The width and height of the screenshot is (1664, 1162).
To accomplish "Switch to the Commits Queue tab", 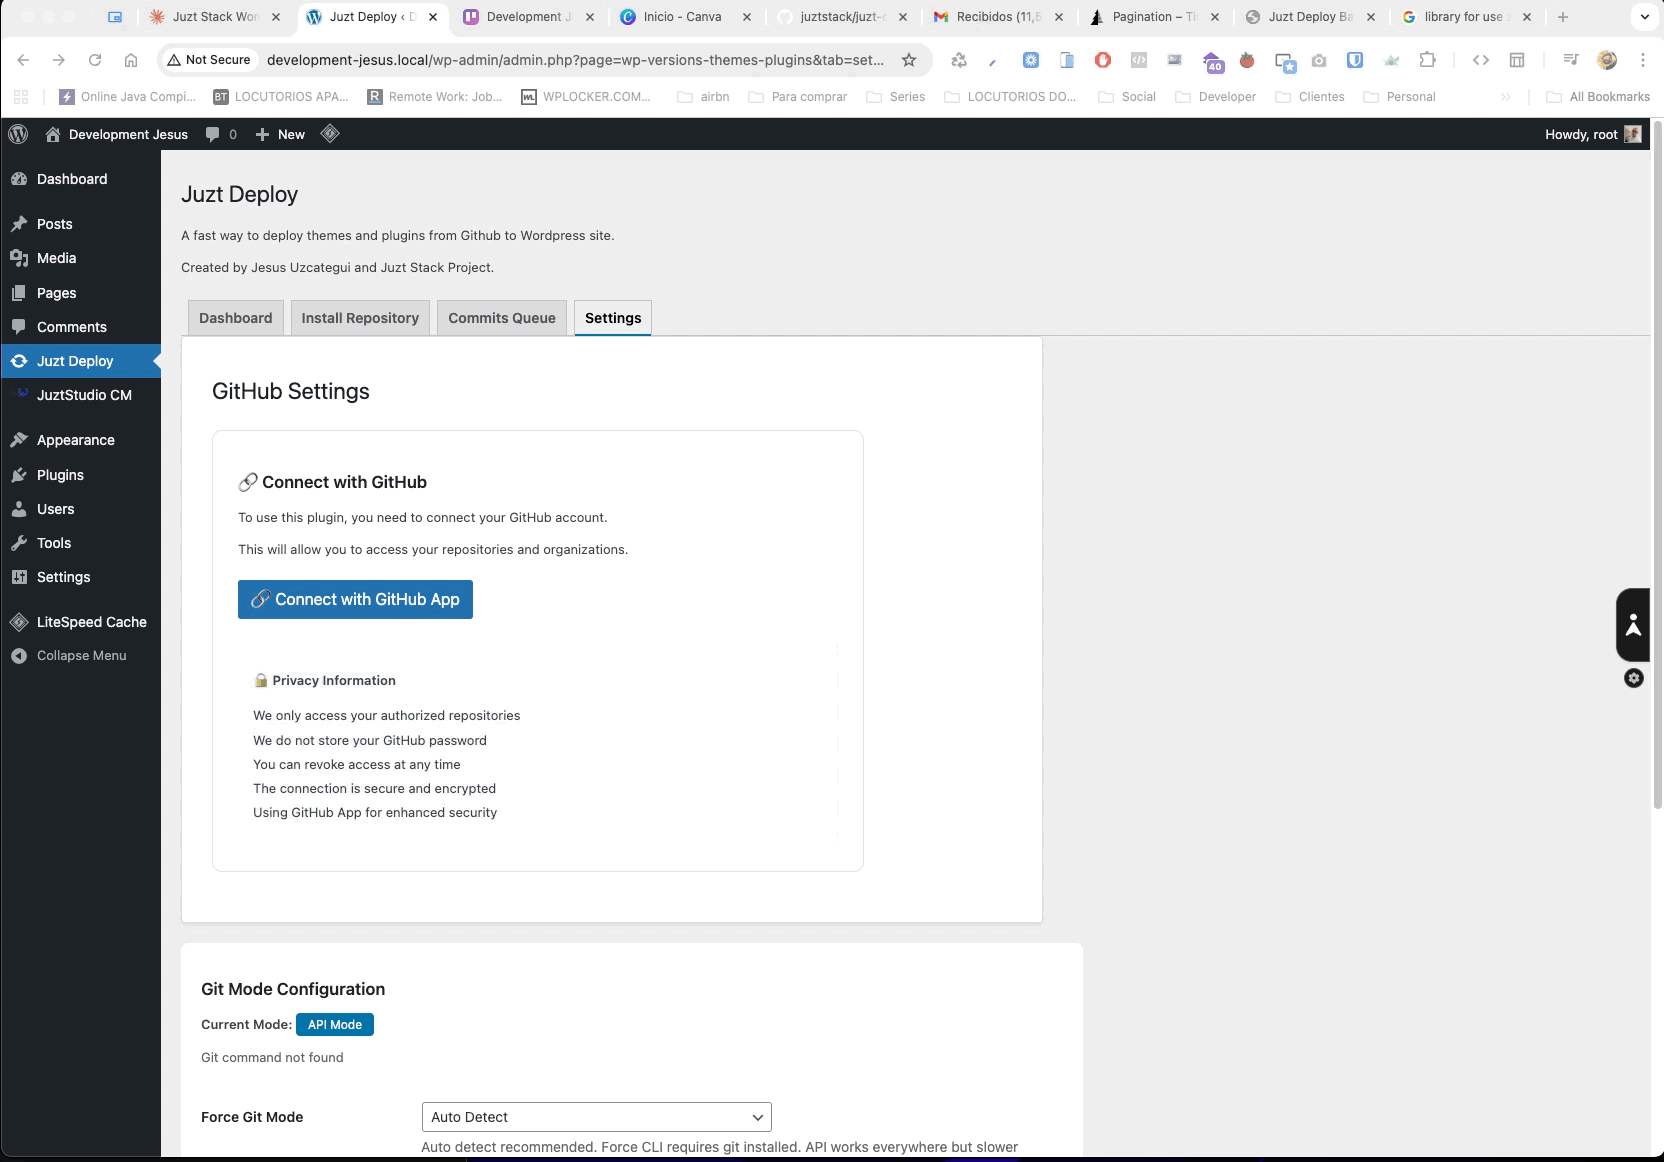I will point(501,318).
